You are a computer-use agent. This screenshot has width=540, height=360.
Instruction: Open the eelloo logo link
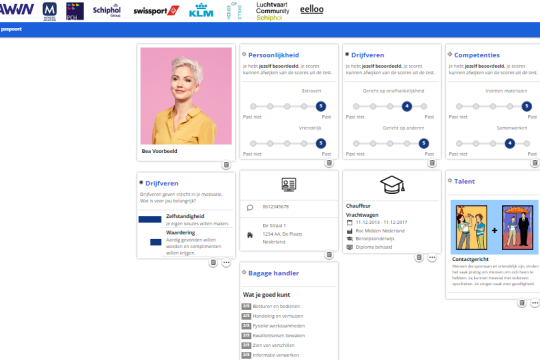(x=312, y=10)
